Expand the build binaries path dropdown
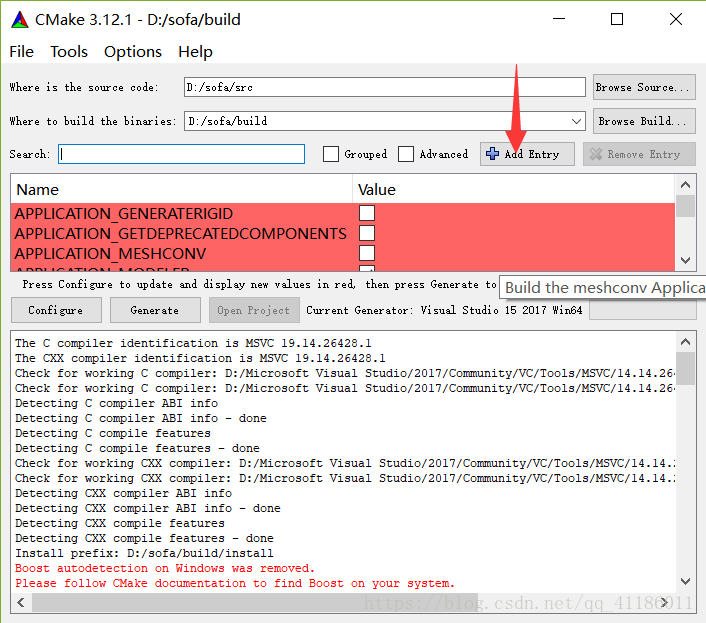Image resolution: width=706 pixels, height=623 pixels. pyautogui.click(x=576, y=121)
